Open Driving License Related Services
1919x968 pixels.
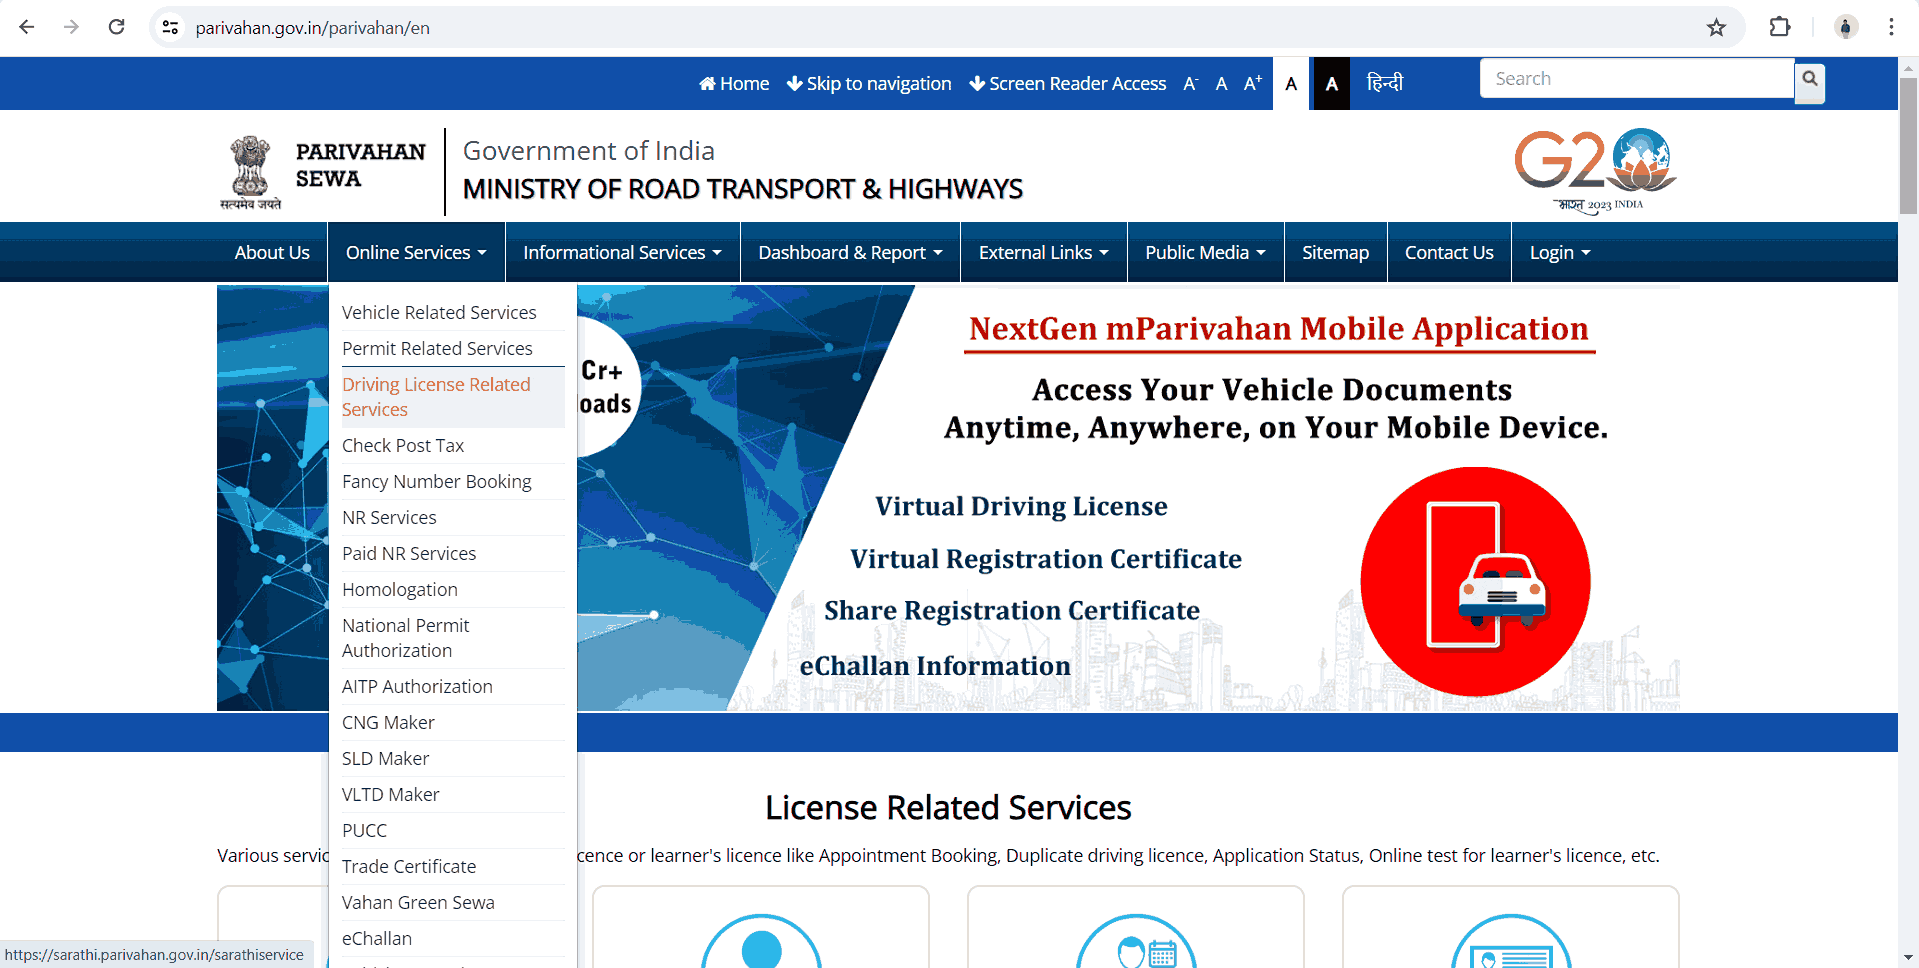pyautogui.click(x=452, y=397)
